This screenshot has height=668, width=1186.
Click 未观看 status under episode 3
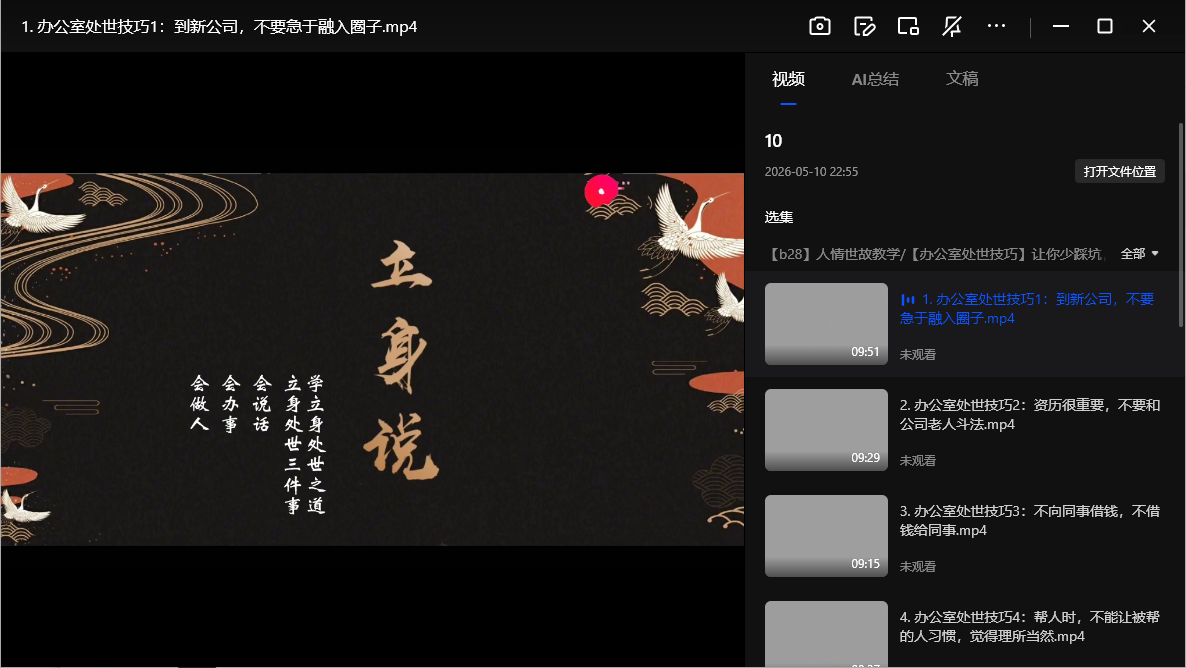coord(917,567)
